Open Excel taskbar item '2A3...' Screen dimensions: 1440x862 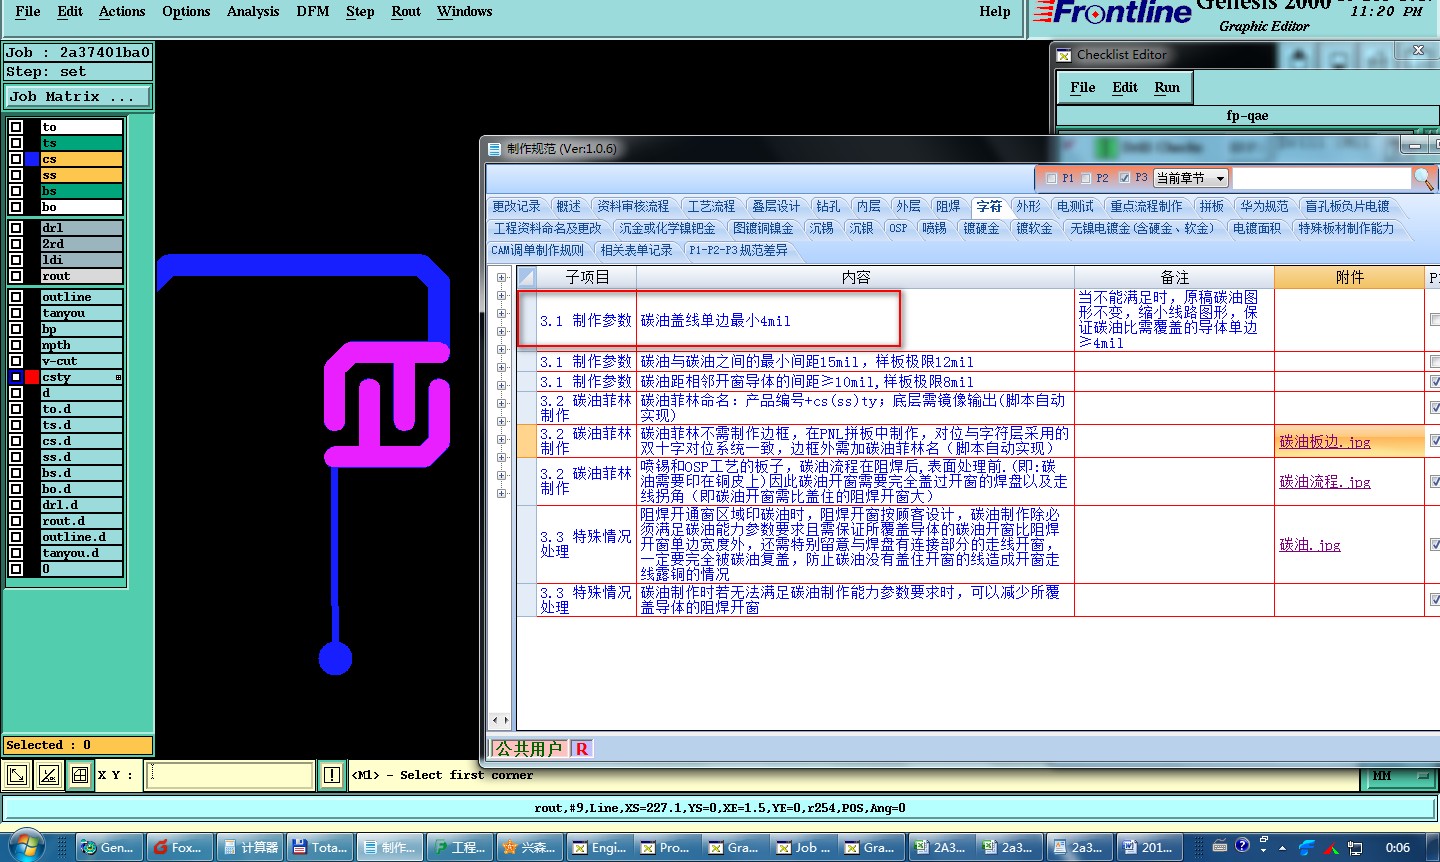pyautogui.click(x=942, y=847)
